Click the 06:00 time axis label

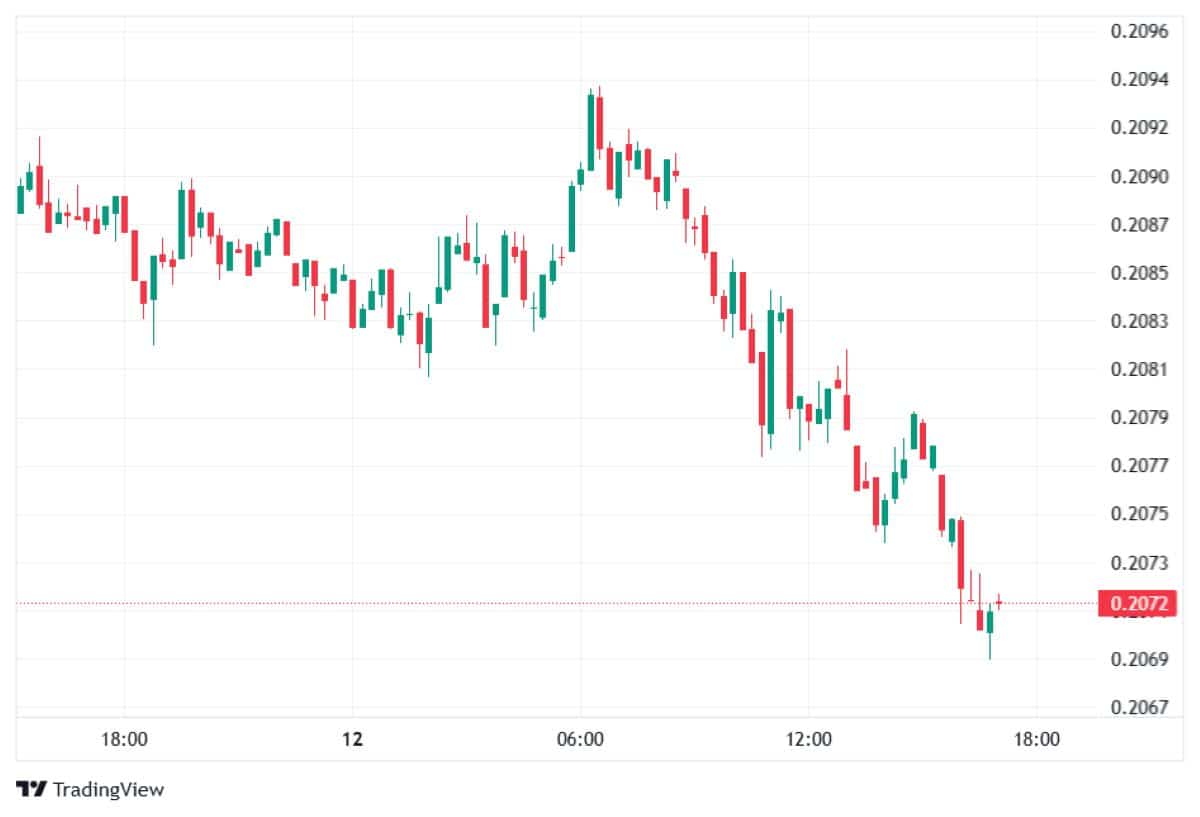[580, 740]
